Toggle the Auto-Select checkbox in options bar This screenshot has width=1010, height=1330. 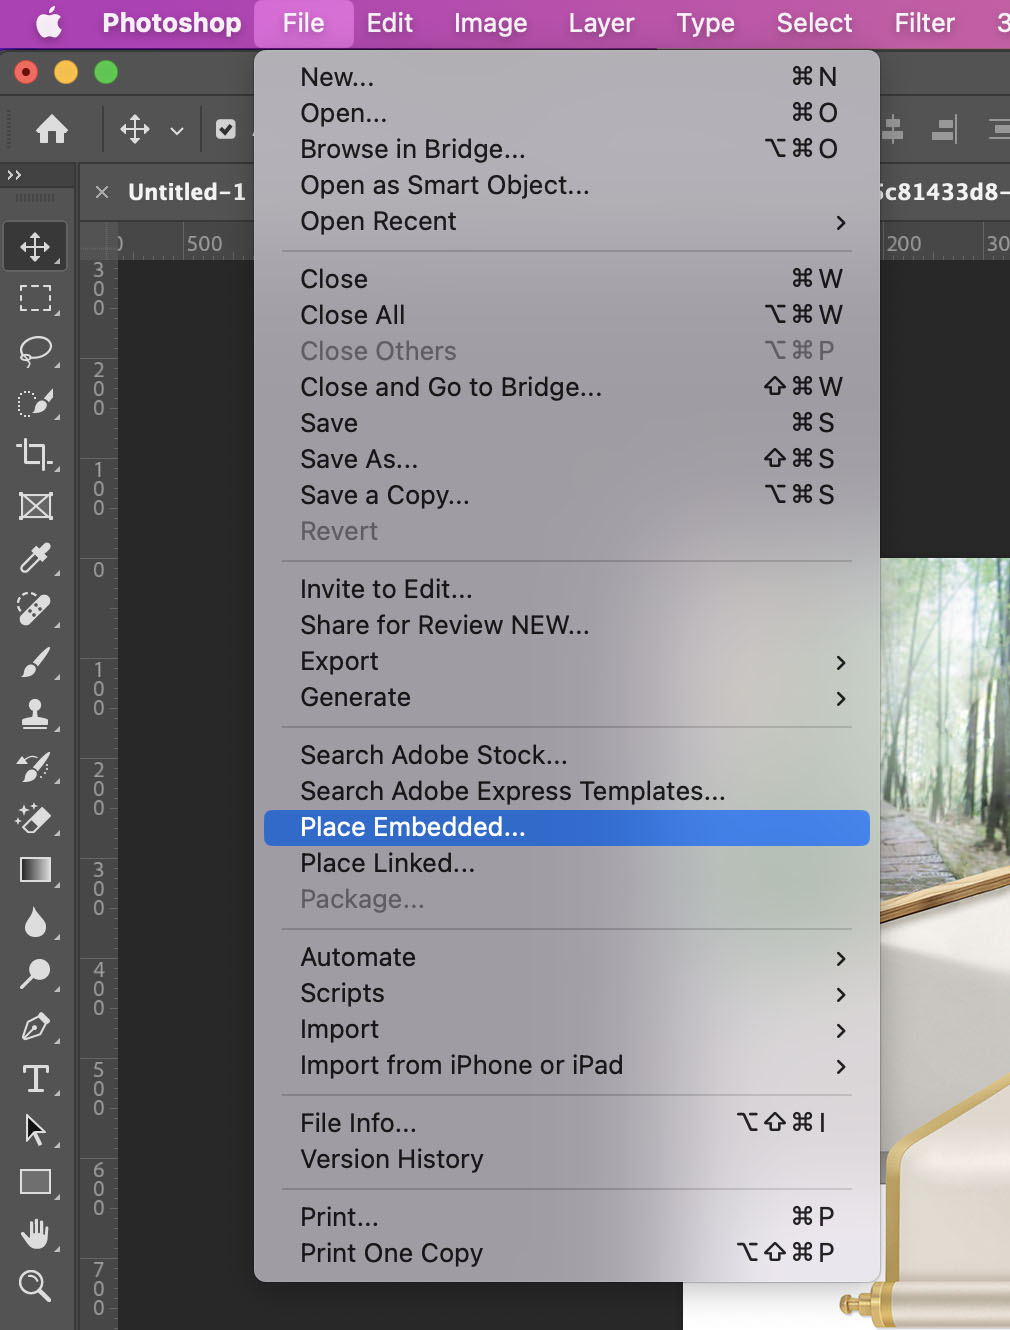(x=226, y=129)
